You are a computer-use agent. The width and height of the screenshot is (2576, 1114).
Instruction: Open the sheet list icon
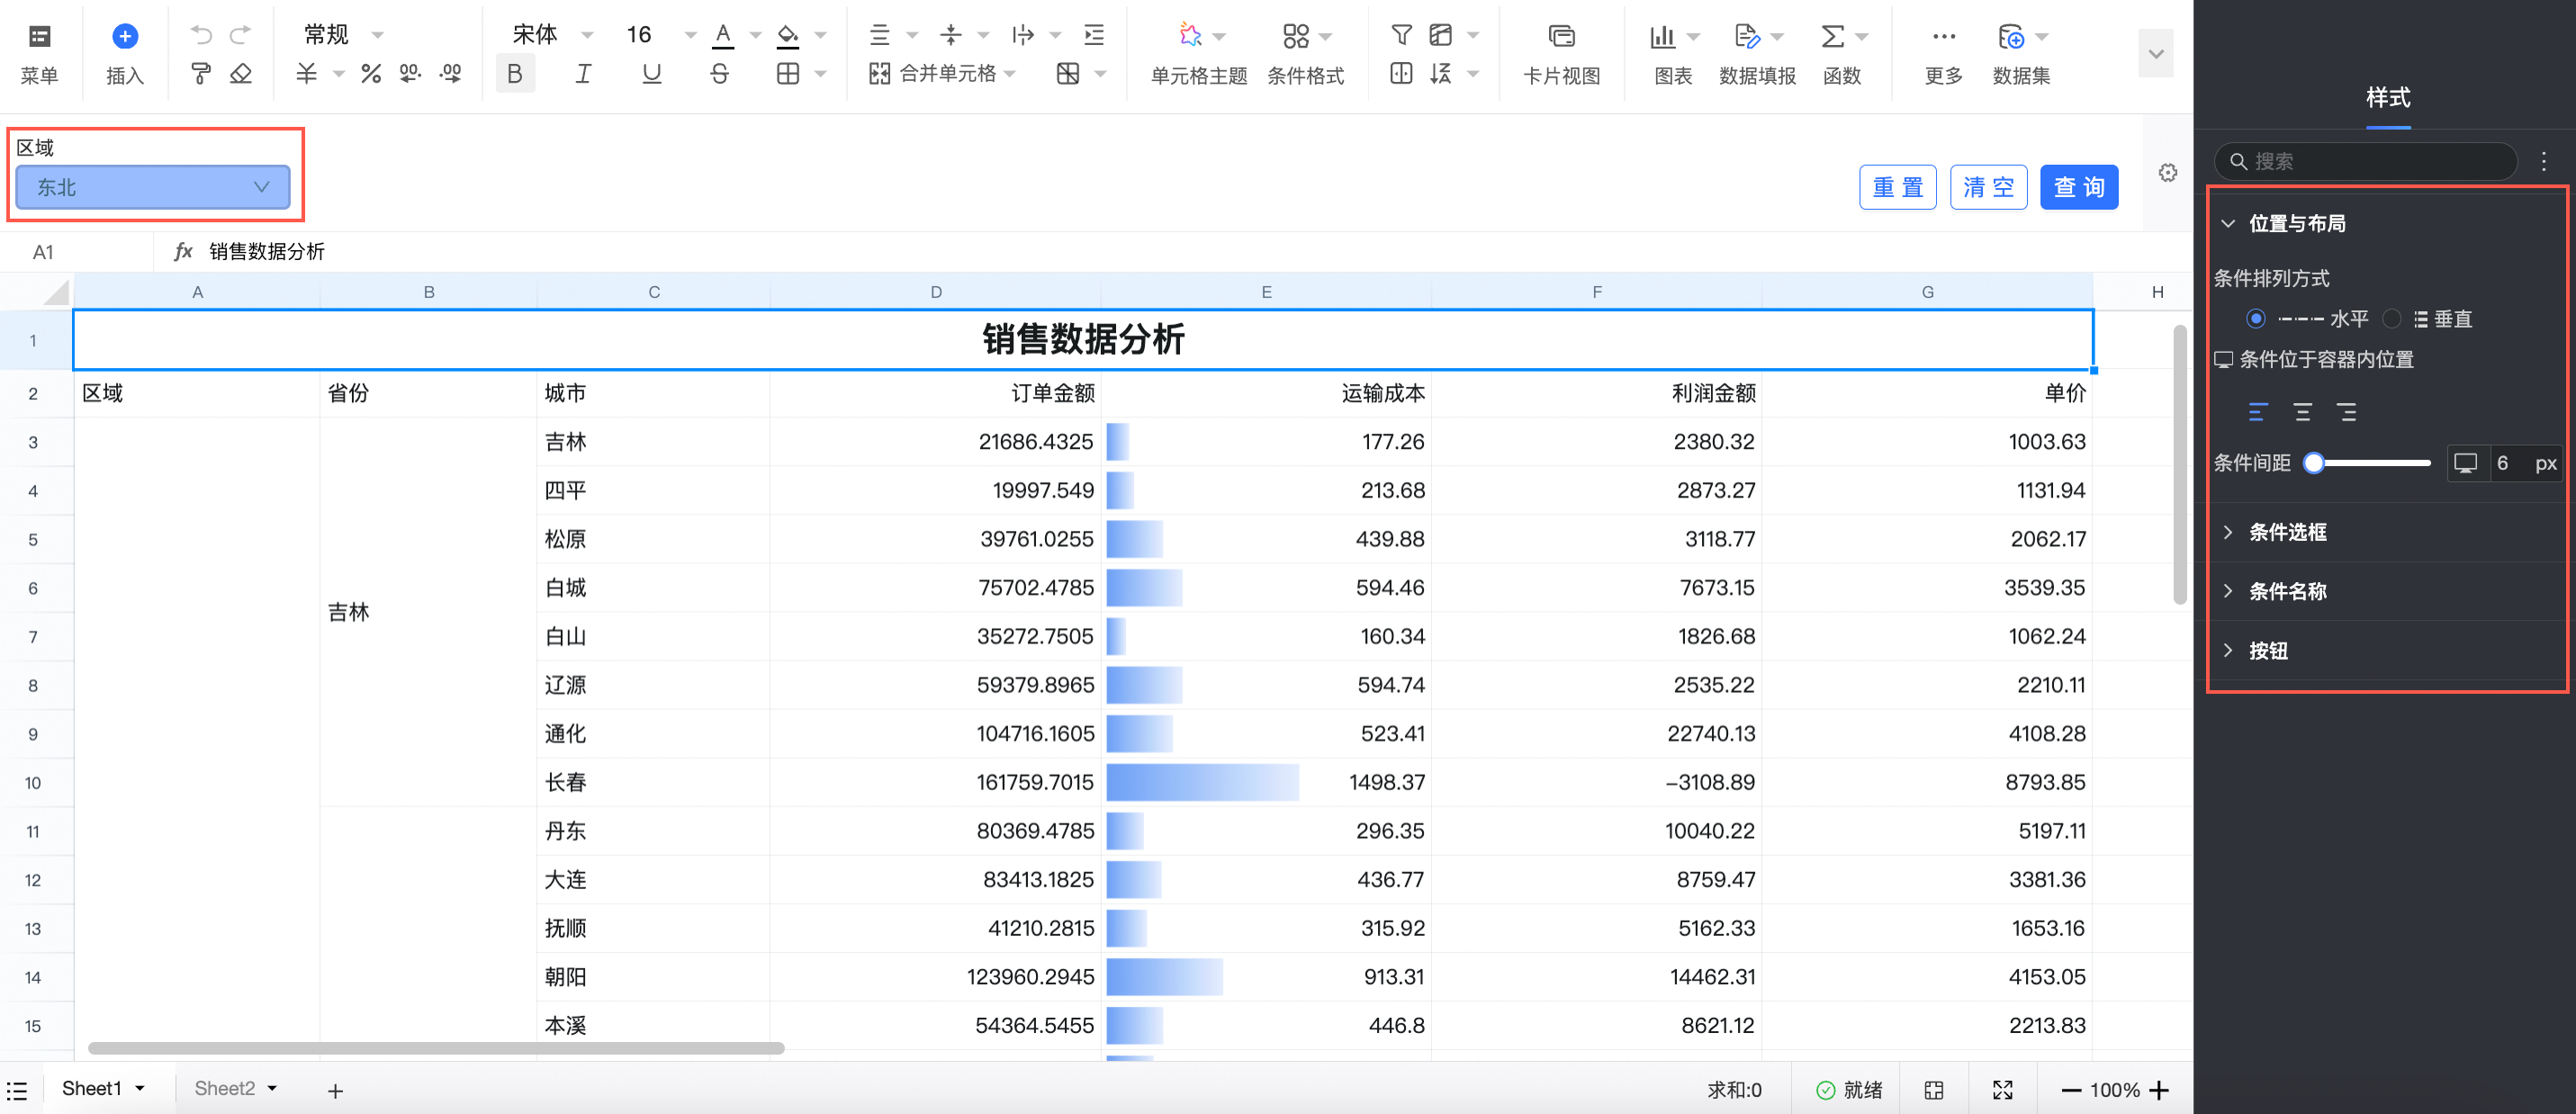coord(17,1090)
